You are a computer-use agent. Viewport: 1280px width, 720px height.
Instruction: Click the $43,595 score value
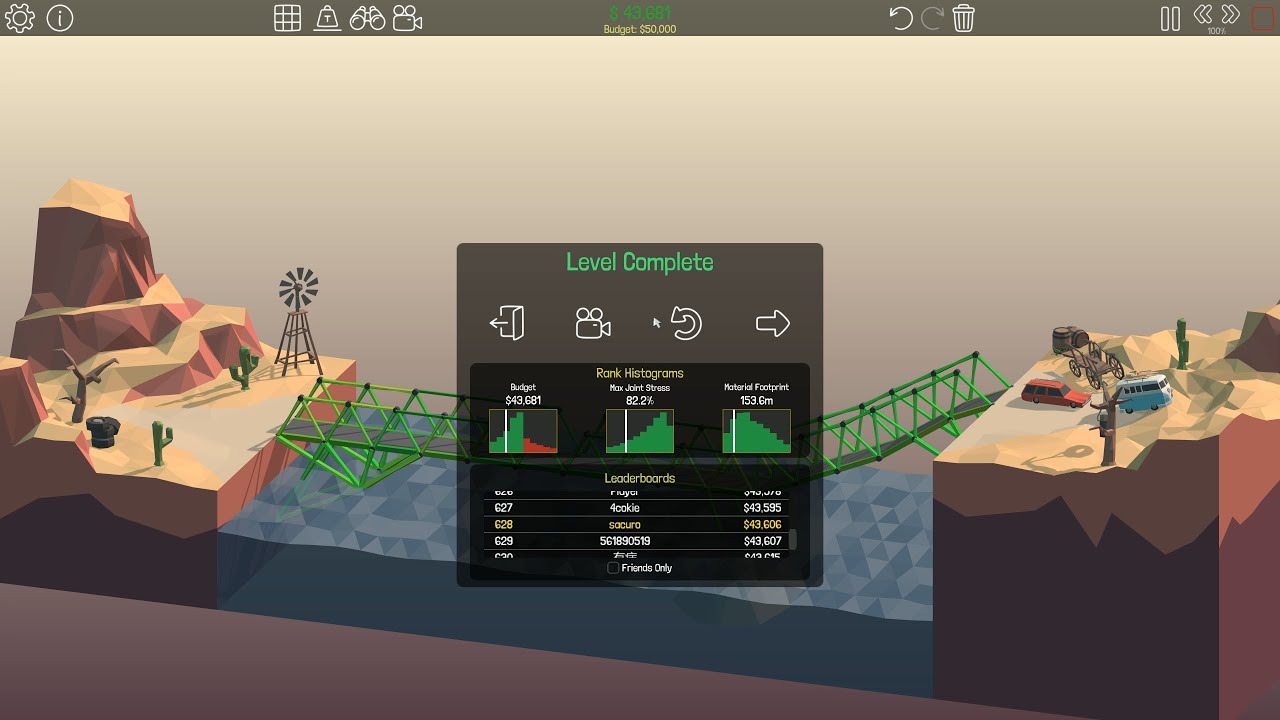(x=763, y=508)
